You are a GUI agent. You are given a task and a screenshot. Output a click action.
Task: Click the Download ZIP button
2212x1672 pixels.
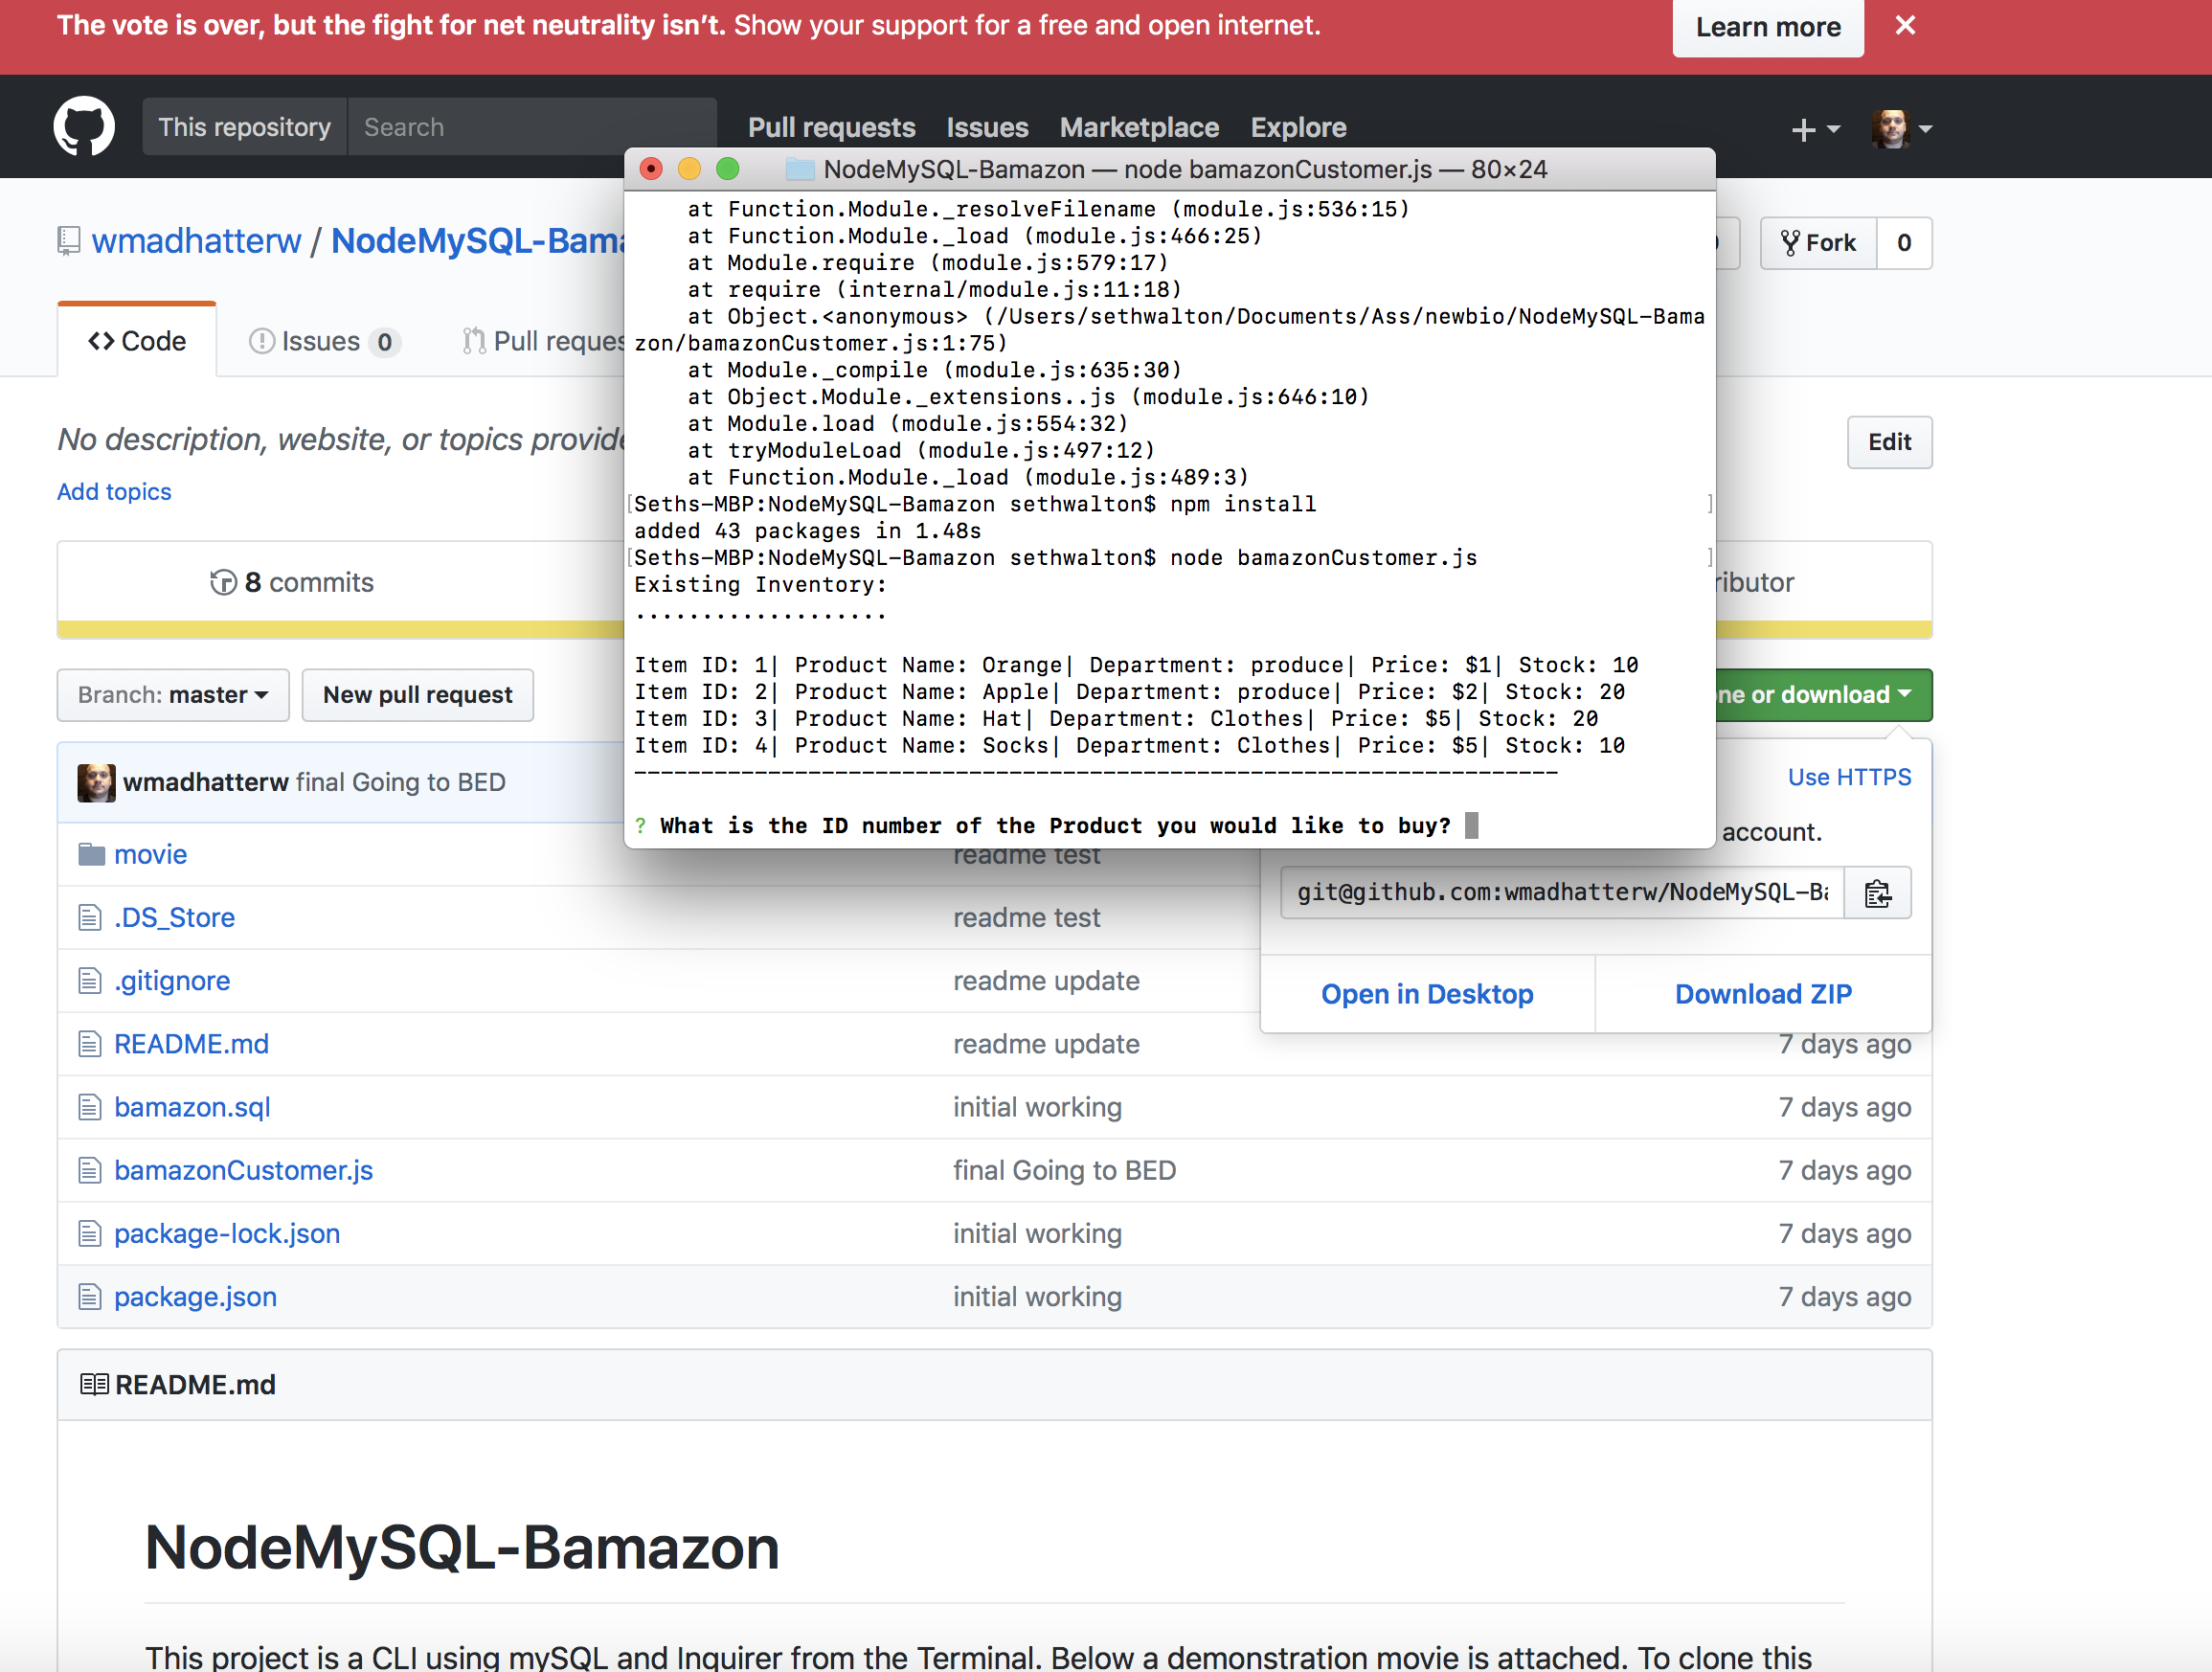1764,994
